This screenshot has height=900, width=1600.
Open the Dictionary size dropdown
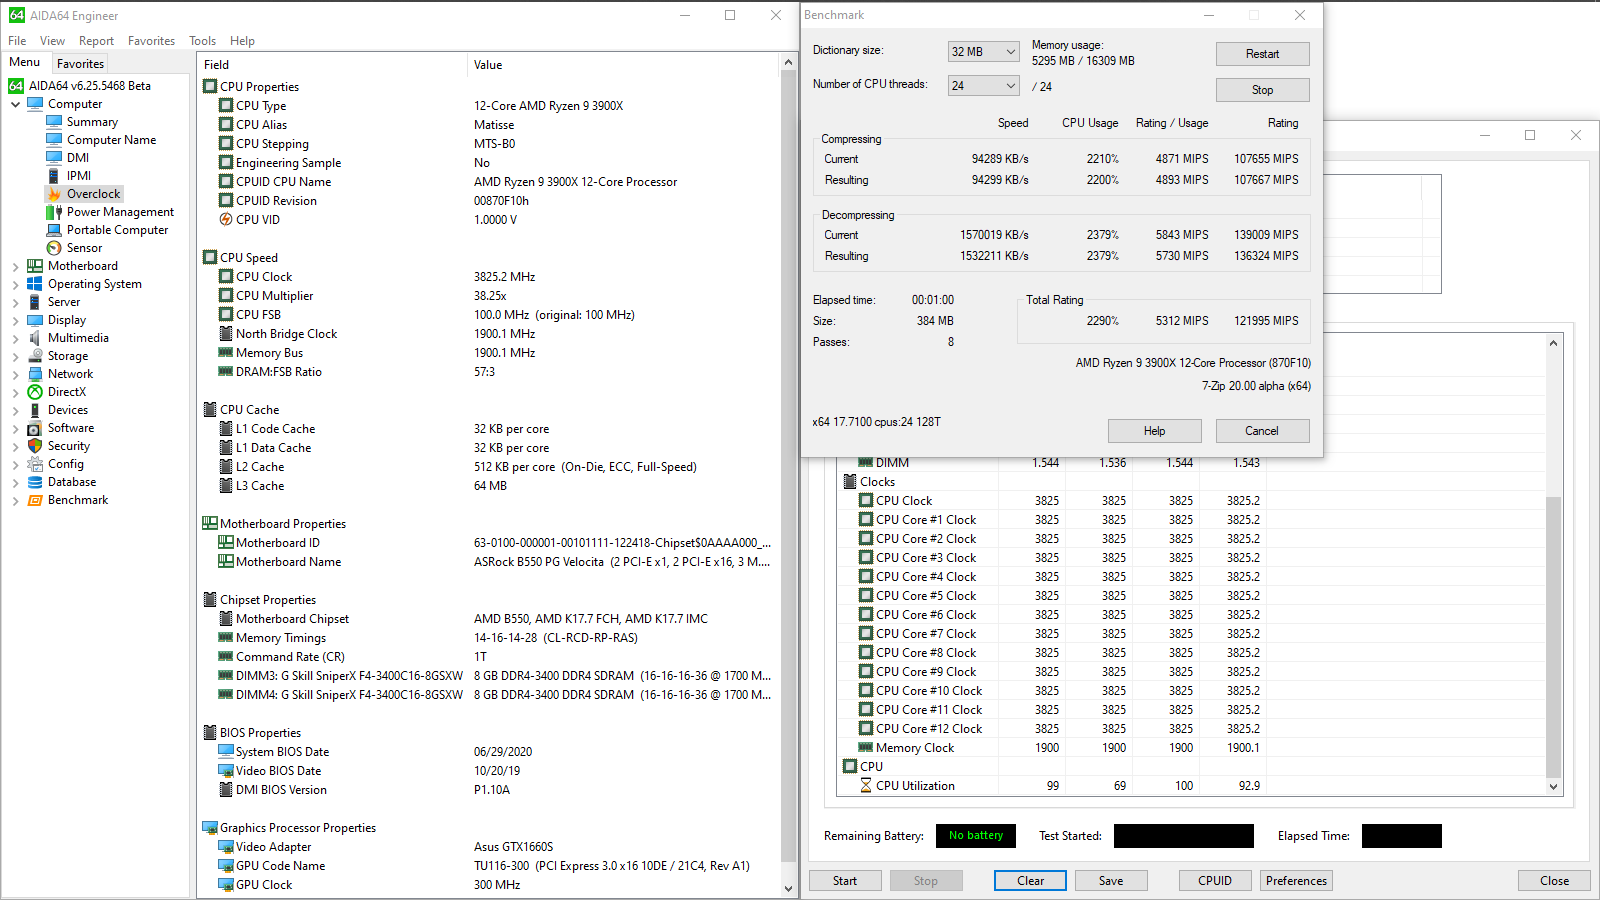[983, 52]
